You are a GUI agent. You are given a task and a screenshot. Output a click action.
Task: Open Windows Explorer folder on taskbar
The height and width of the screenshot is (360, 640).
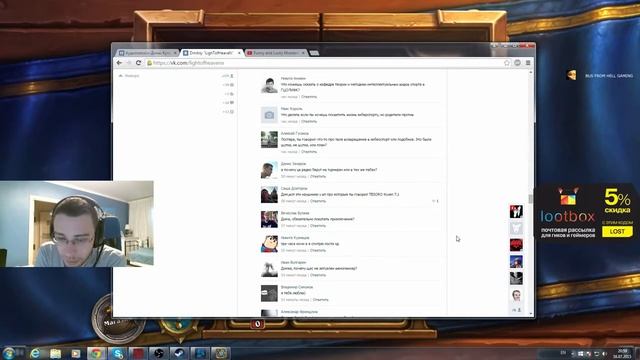pos(56,353)
